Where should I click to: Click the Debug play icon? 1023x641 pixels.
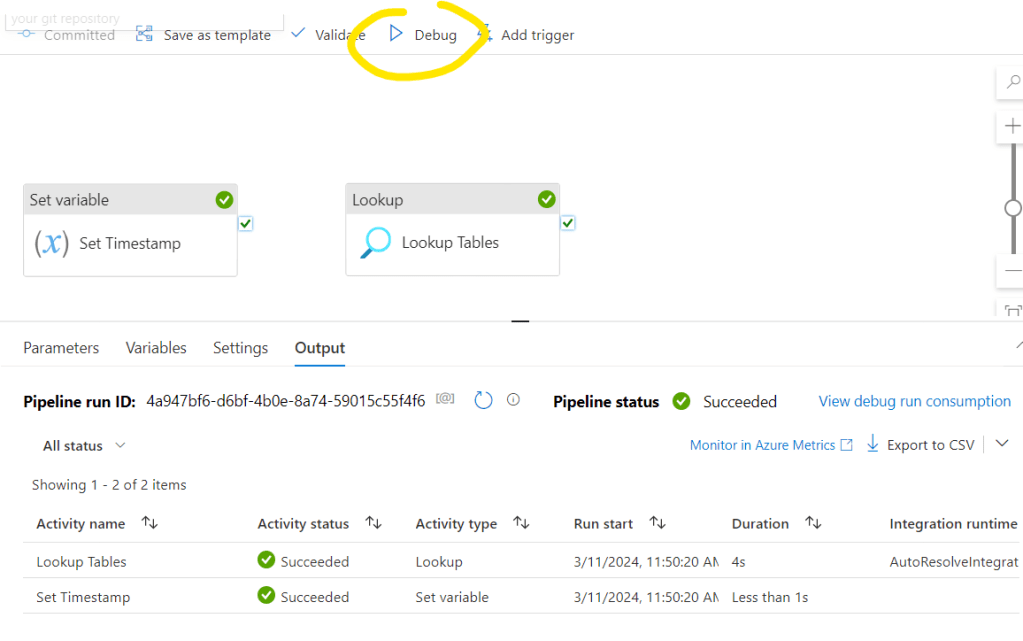(396, 34)
